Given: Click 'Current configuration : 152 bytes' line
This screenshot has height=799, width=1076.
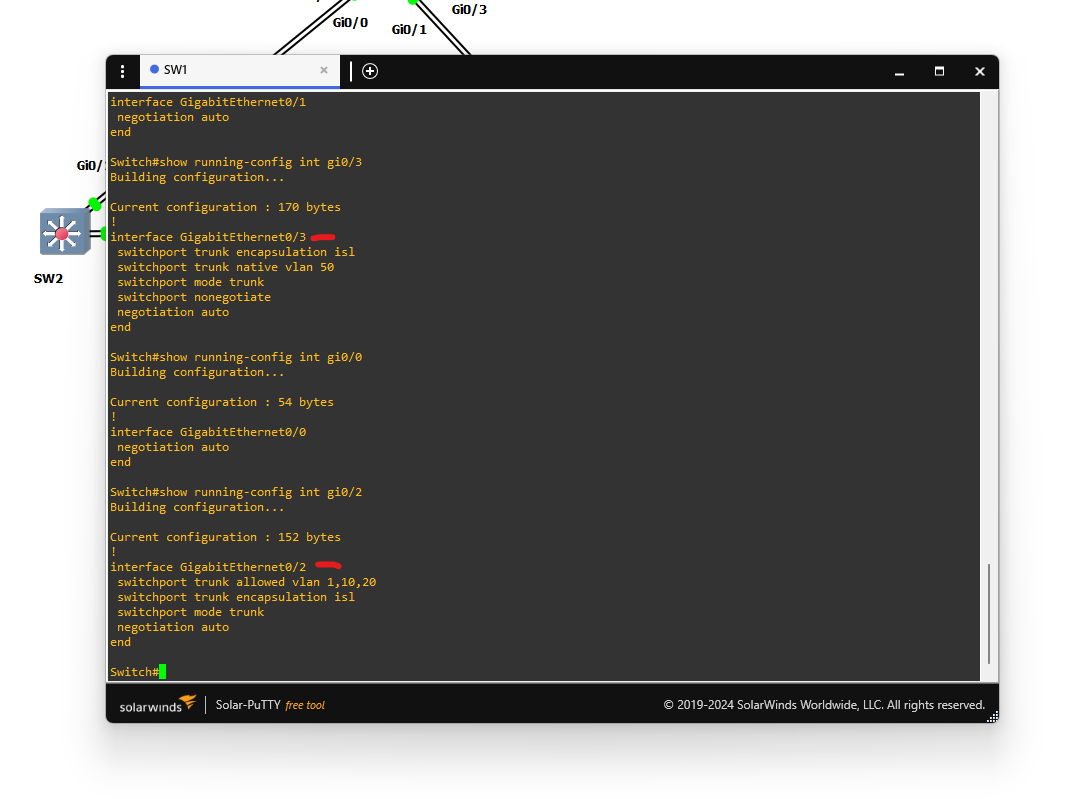Looking at the screenshot, I should pyautogui.click(x=225, y=537).
